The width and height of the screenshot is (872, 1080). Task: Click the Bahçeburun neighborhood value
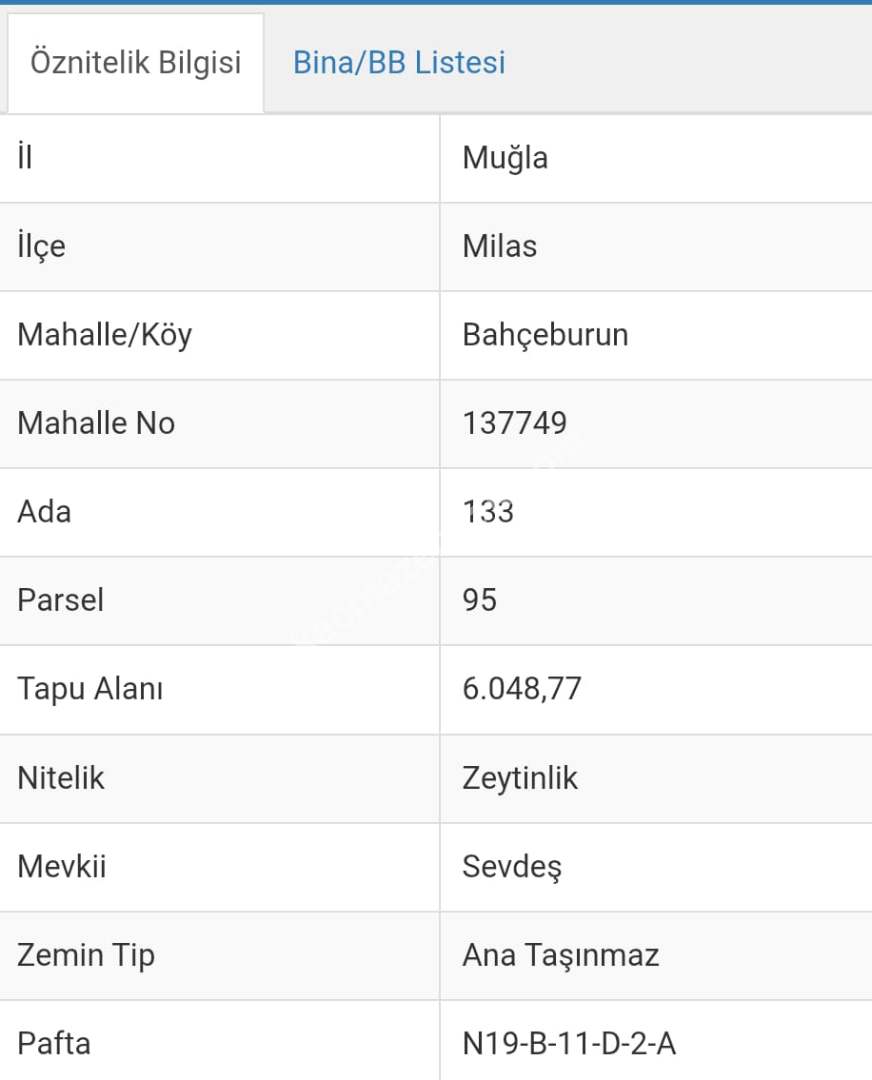[545, 334]
